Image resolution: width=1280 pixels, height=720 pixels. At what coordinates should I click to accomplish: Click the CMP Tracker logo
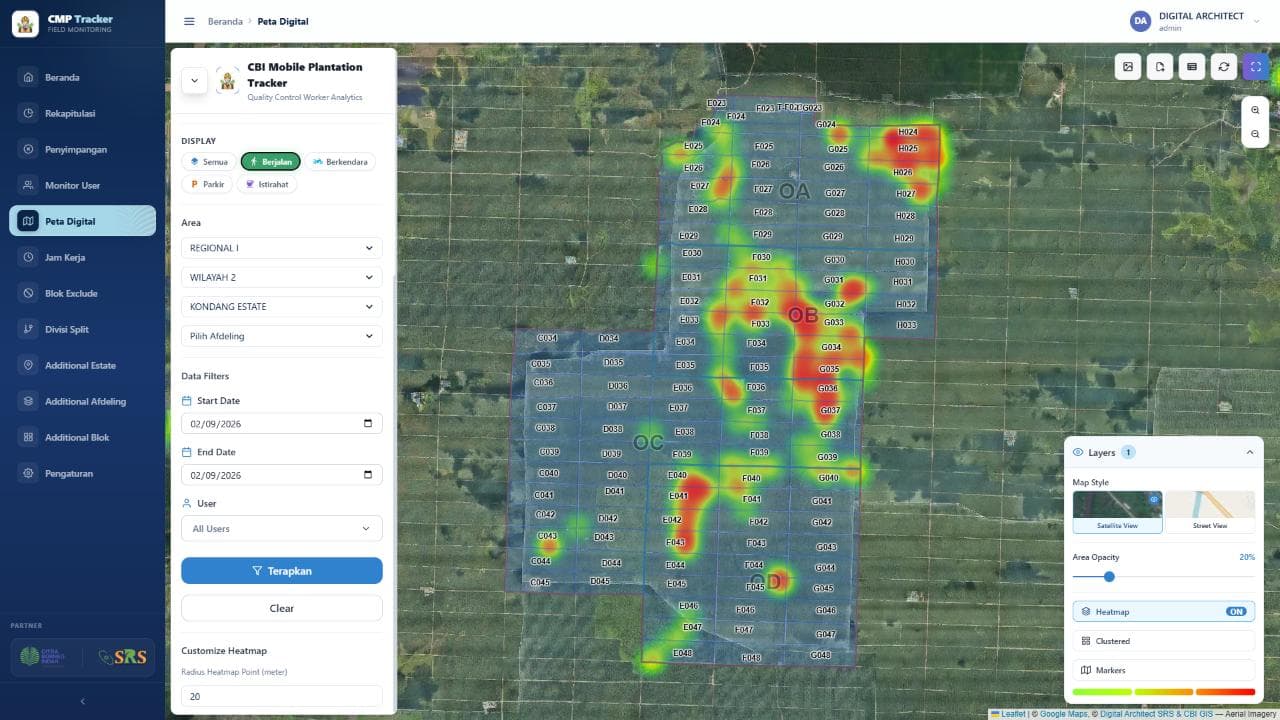click(26, 23)
